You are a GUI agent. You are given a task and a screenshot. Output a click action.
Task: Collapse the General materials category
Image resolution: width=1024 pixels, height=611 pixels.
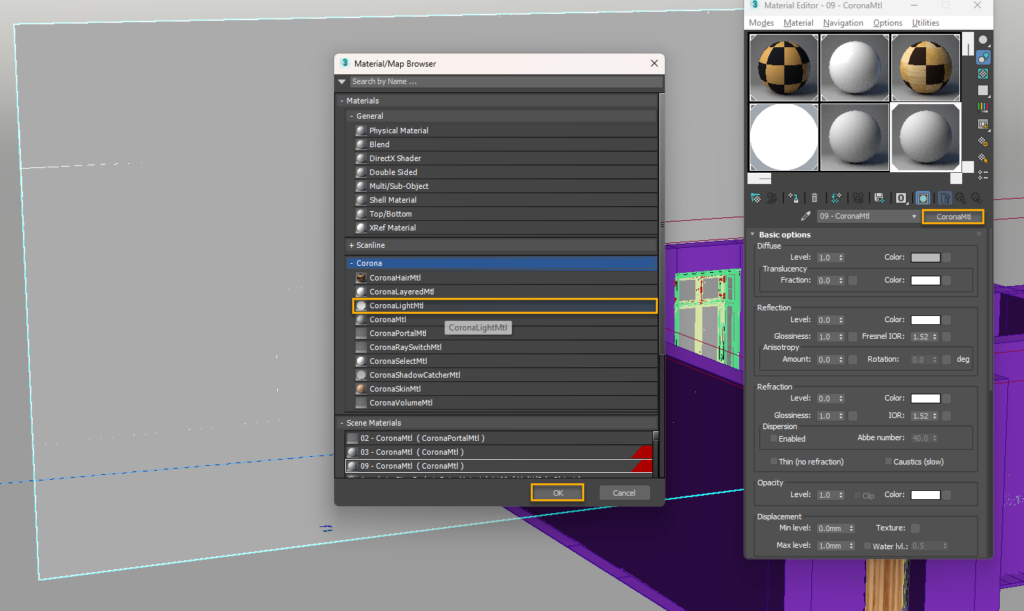point(351,116)
